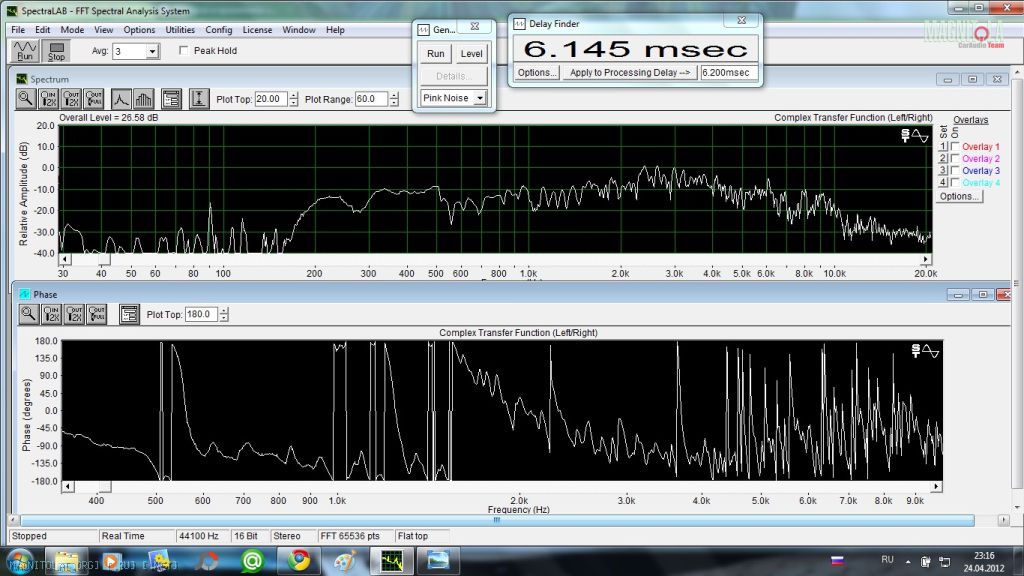
Task: Open Spectrum plot settings icon
Action: click(x=171, y=99)
